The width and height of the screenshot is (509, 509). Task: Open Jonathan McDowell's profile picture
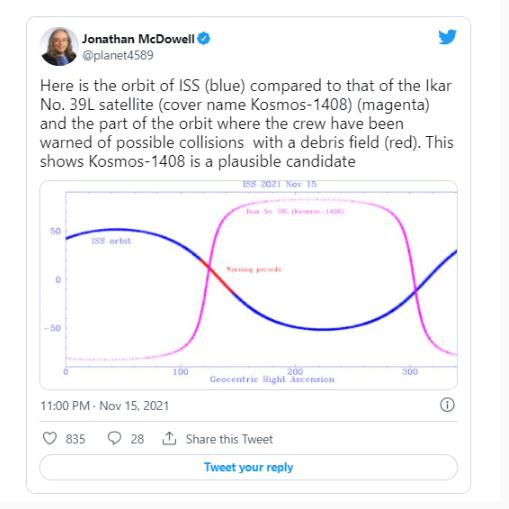click(59, 46)
